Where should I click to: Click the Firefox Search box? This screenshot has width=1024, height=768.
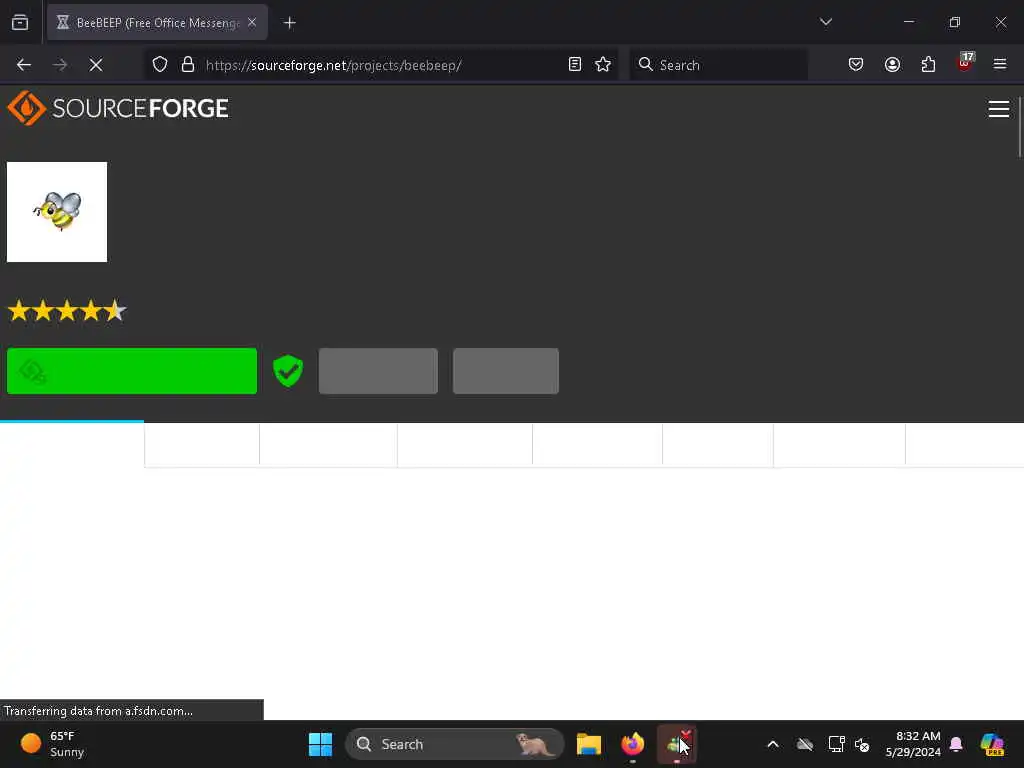click(718, 65)
